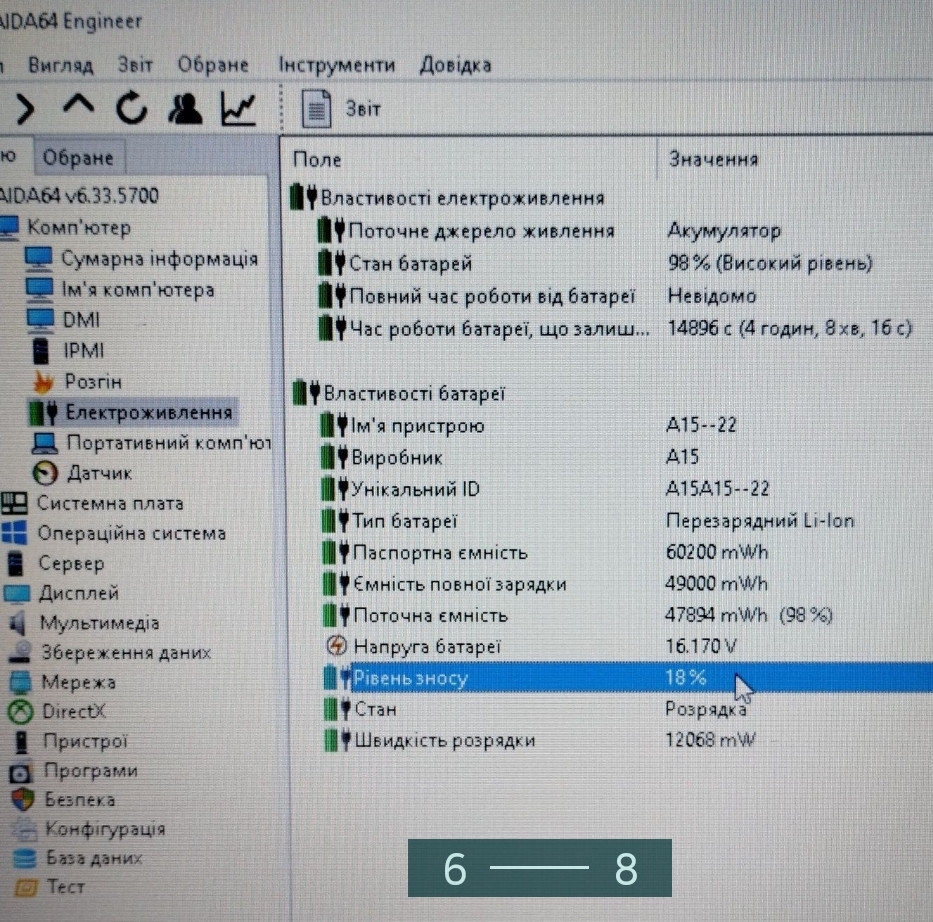This screenshot has width=933, height=922.
Task: Click the forward arrow icon on the toolbar
Action: (x=25, y=108)
